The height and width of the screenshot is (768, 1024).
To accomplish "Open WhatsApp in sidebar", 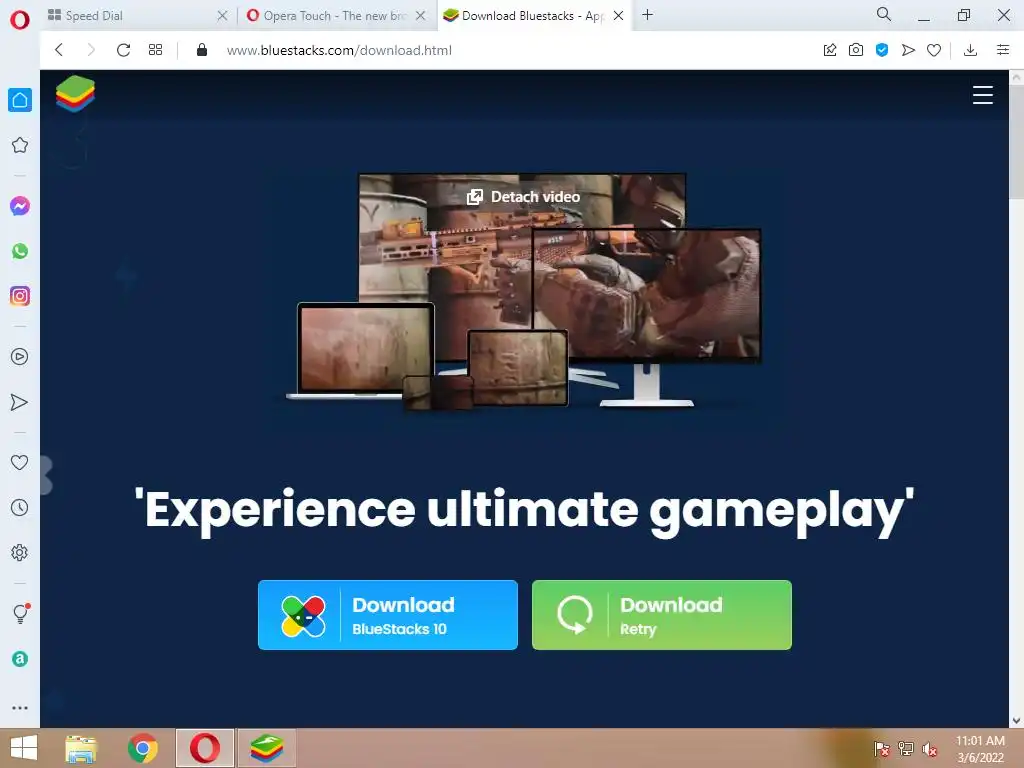I will (20, 251).
